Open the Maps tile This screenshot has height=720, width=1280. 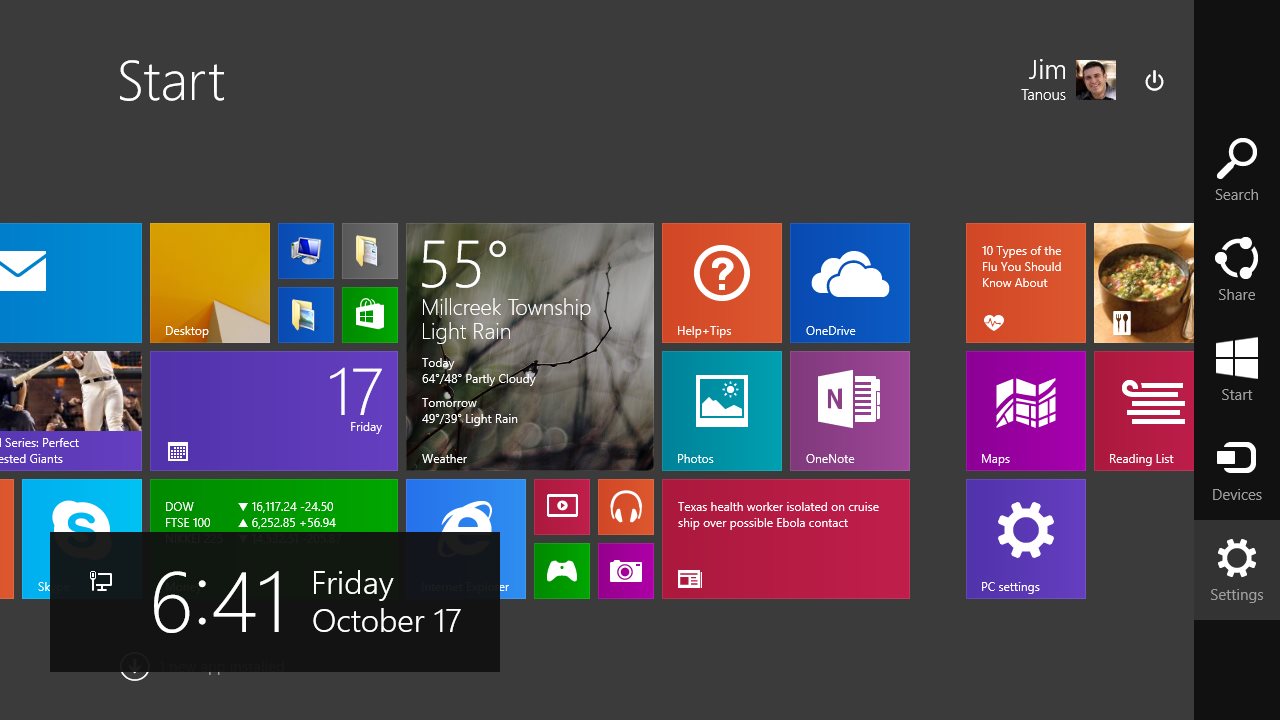(x=1026, y=411)
